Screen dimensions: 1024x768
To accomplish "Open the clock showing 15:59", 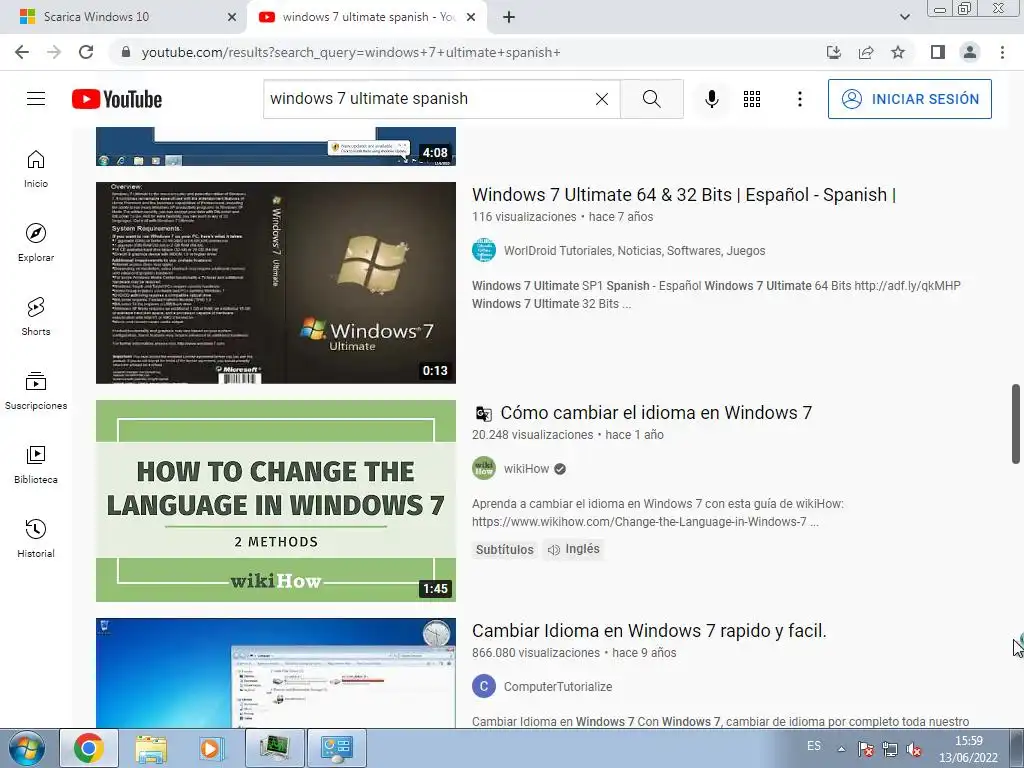I will 968,749.
